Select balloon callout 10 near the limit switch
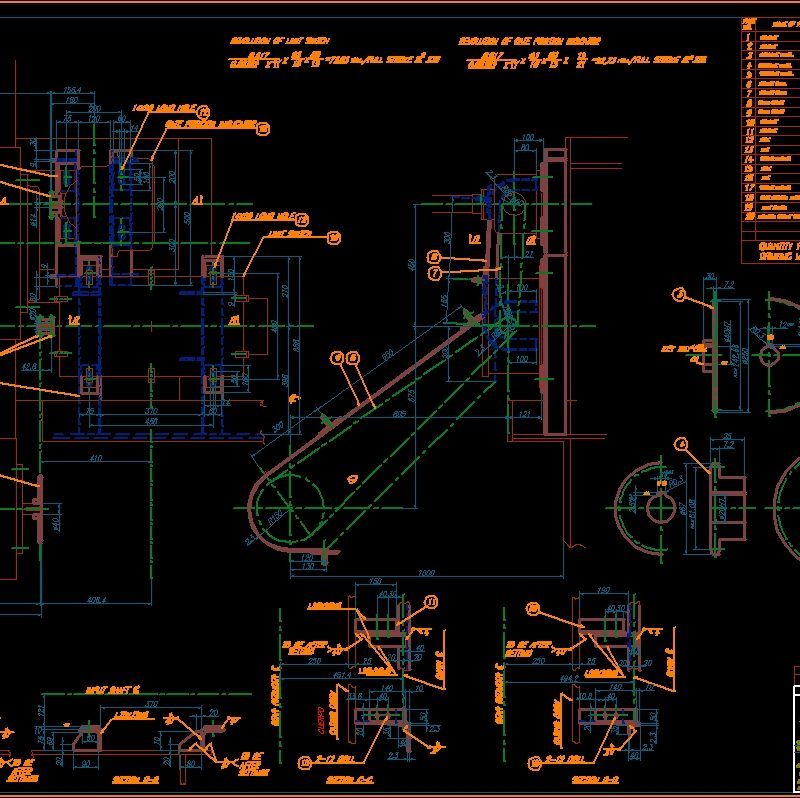This screenshot has width=800, height=798. (332, 238)
